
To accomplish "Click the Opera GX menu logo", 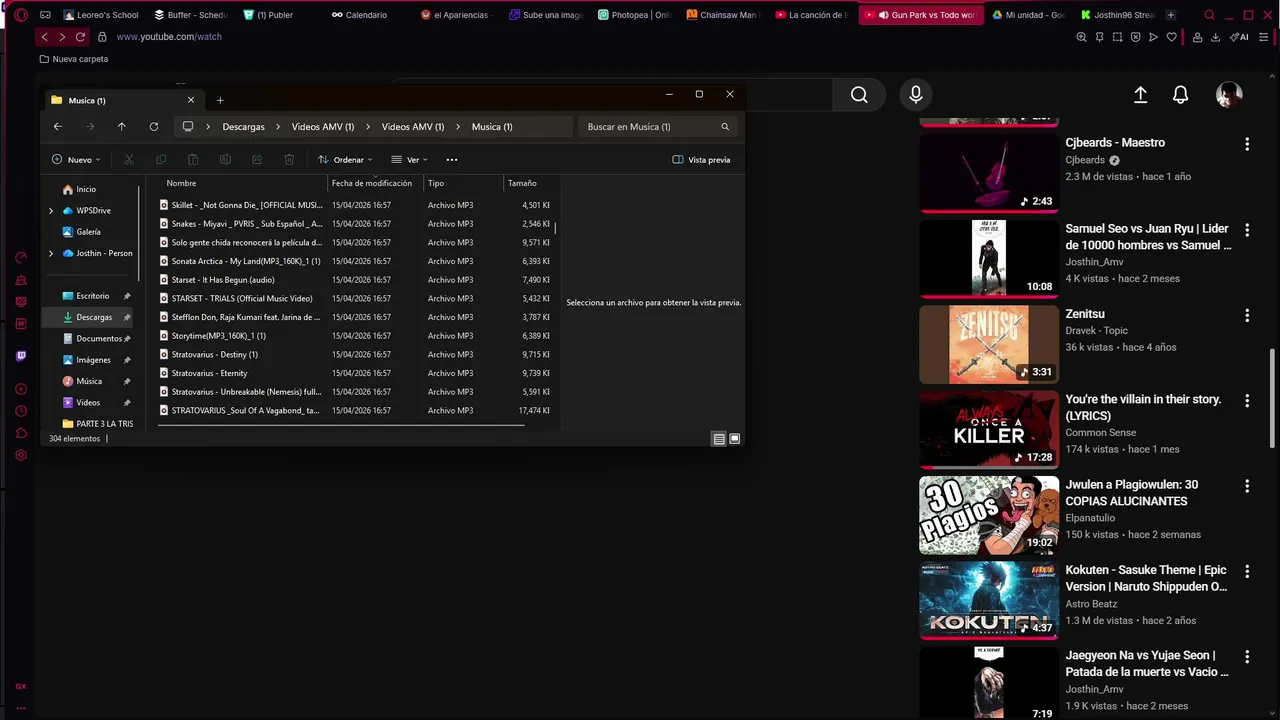I will (21, 15).
